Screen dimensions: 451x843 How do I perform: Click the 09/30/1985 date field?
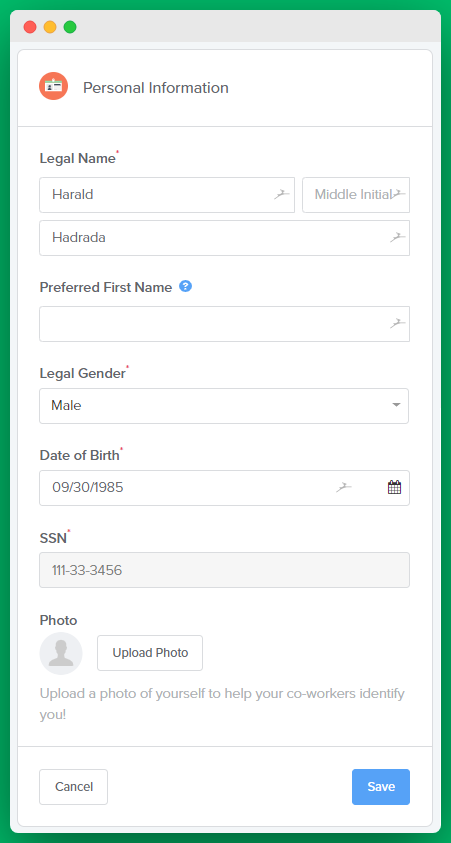[224, 488]
